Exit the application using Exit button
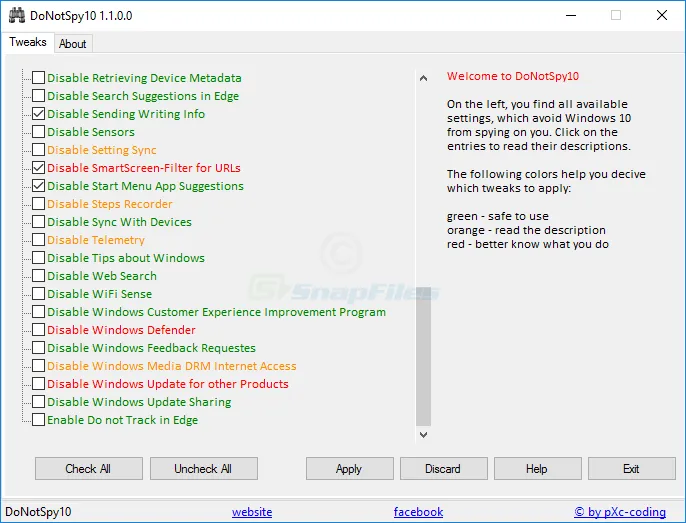This screenshot has width=686, height=523. click(x=632, y=469)
